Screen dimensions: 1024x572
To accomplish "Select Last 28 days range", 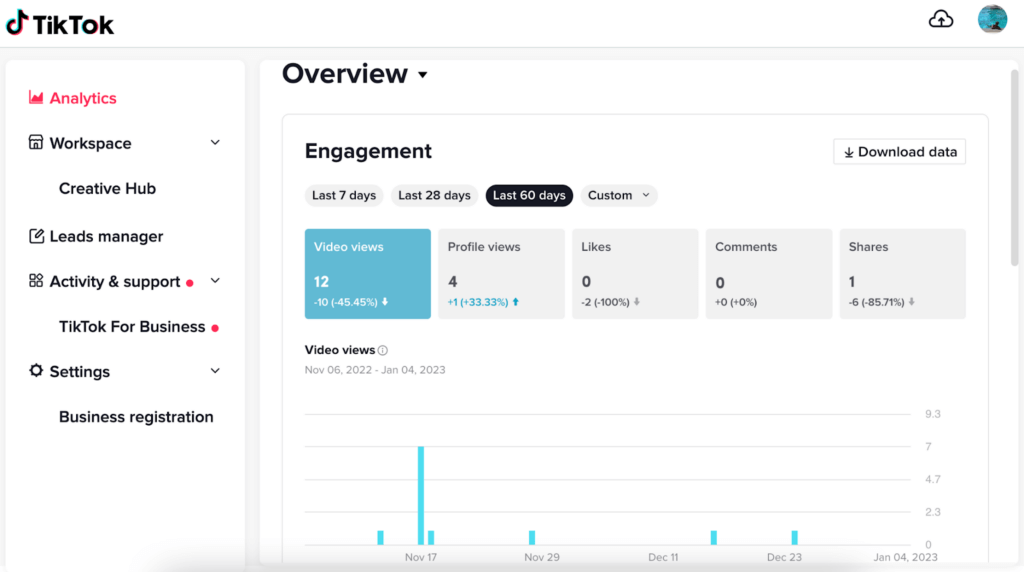I will pos(434,195).
